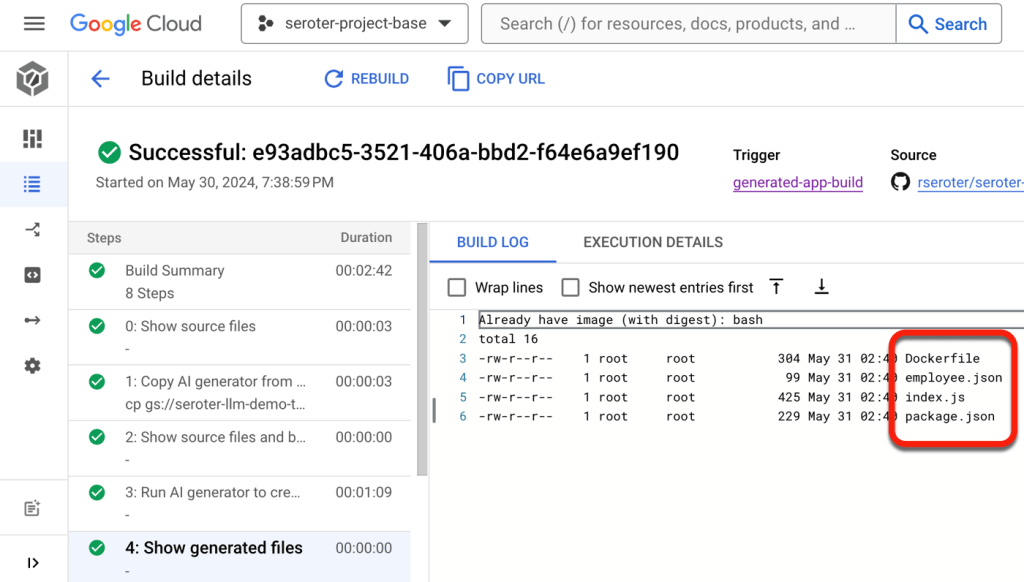Open the Repositories icon in sidebar
The width and height of the screenshot is (1024, 582).
coord(33,275)
